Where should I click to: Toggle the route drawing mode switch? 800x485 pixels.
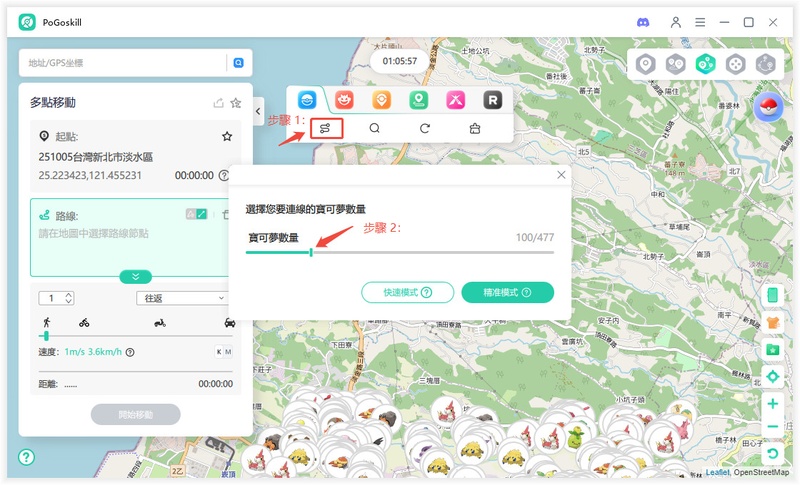(196, 214)
